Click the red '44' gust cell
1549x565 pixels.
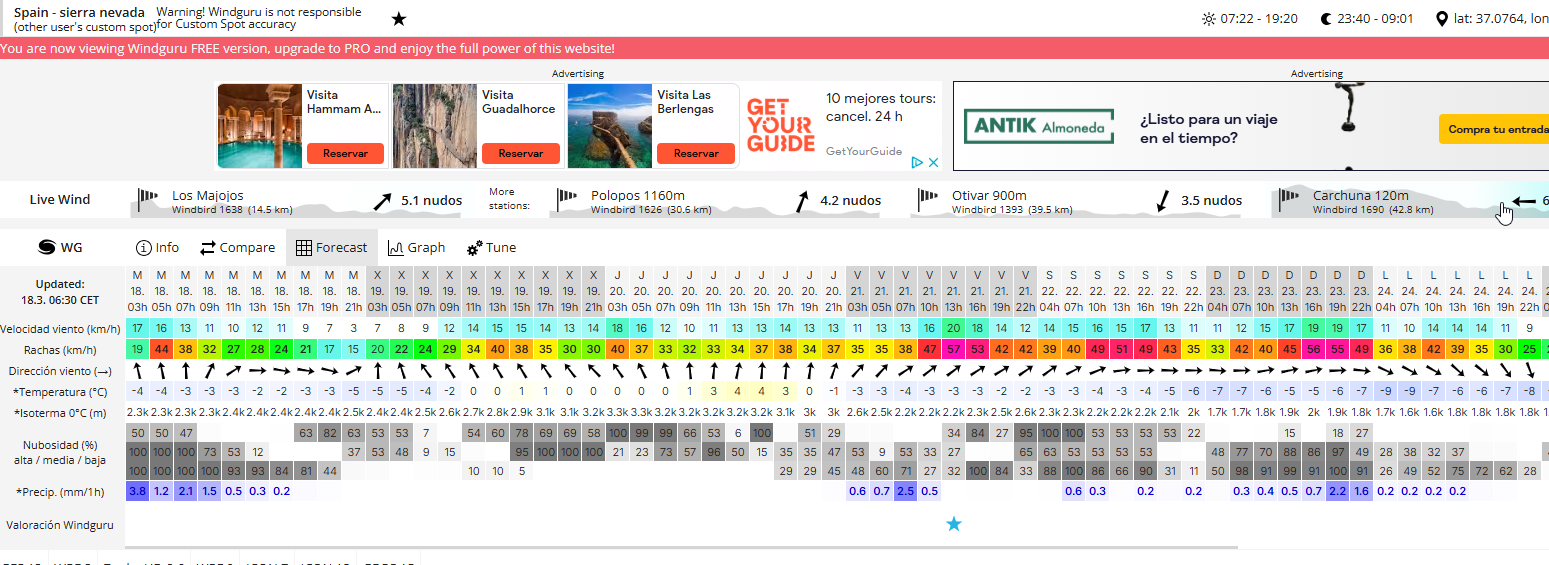click(x=161, y=349)
